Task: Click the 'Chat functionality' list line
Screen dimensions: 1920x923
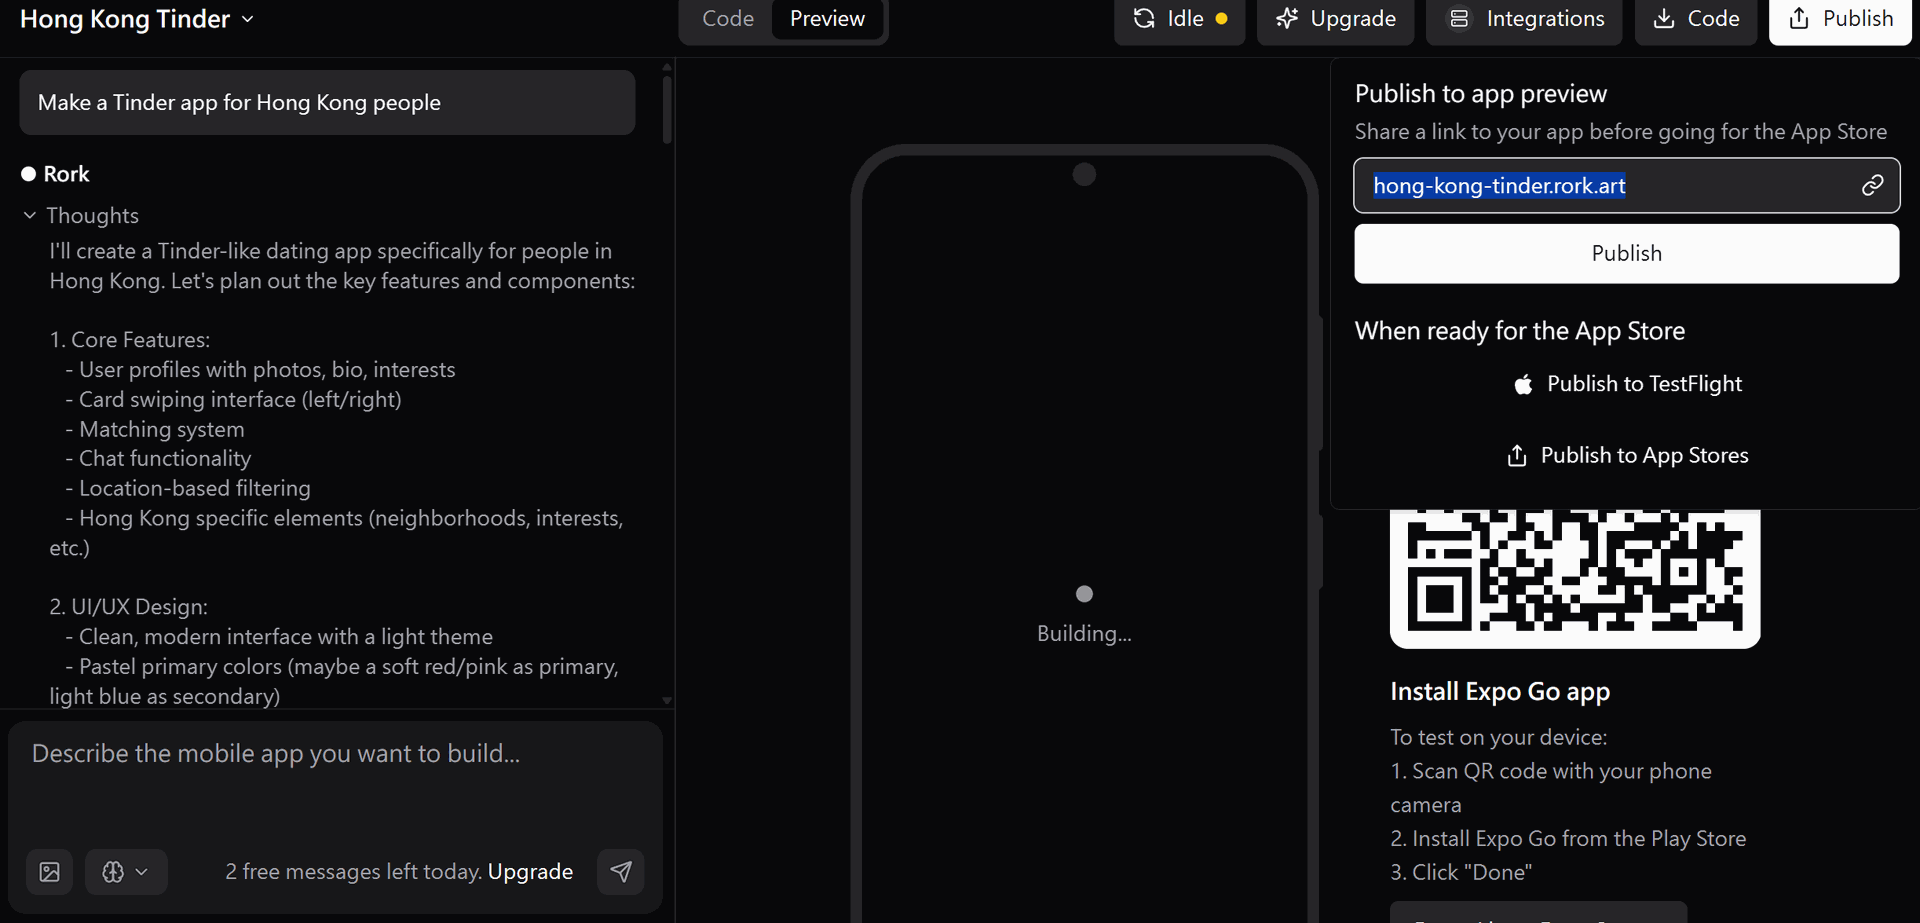Action: [158, 459]
